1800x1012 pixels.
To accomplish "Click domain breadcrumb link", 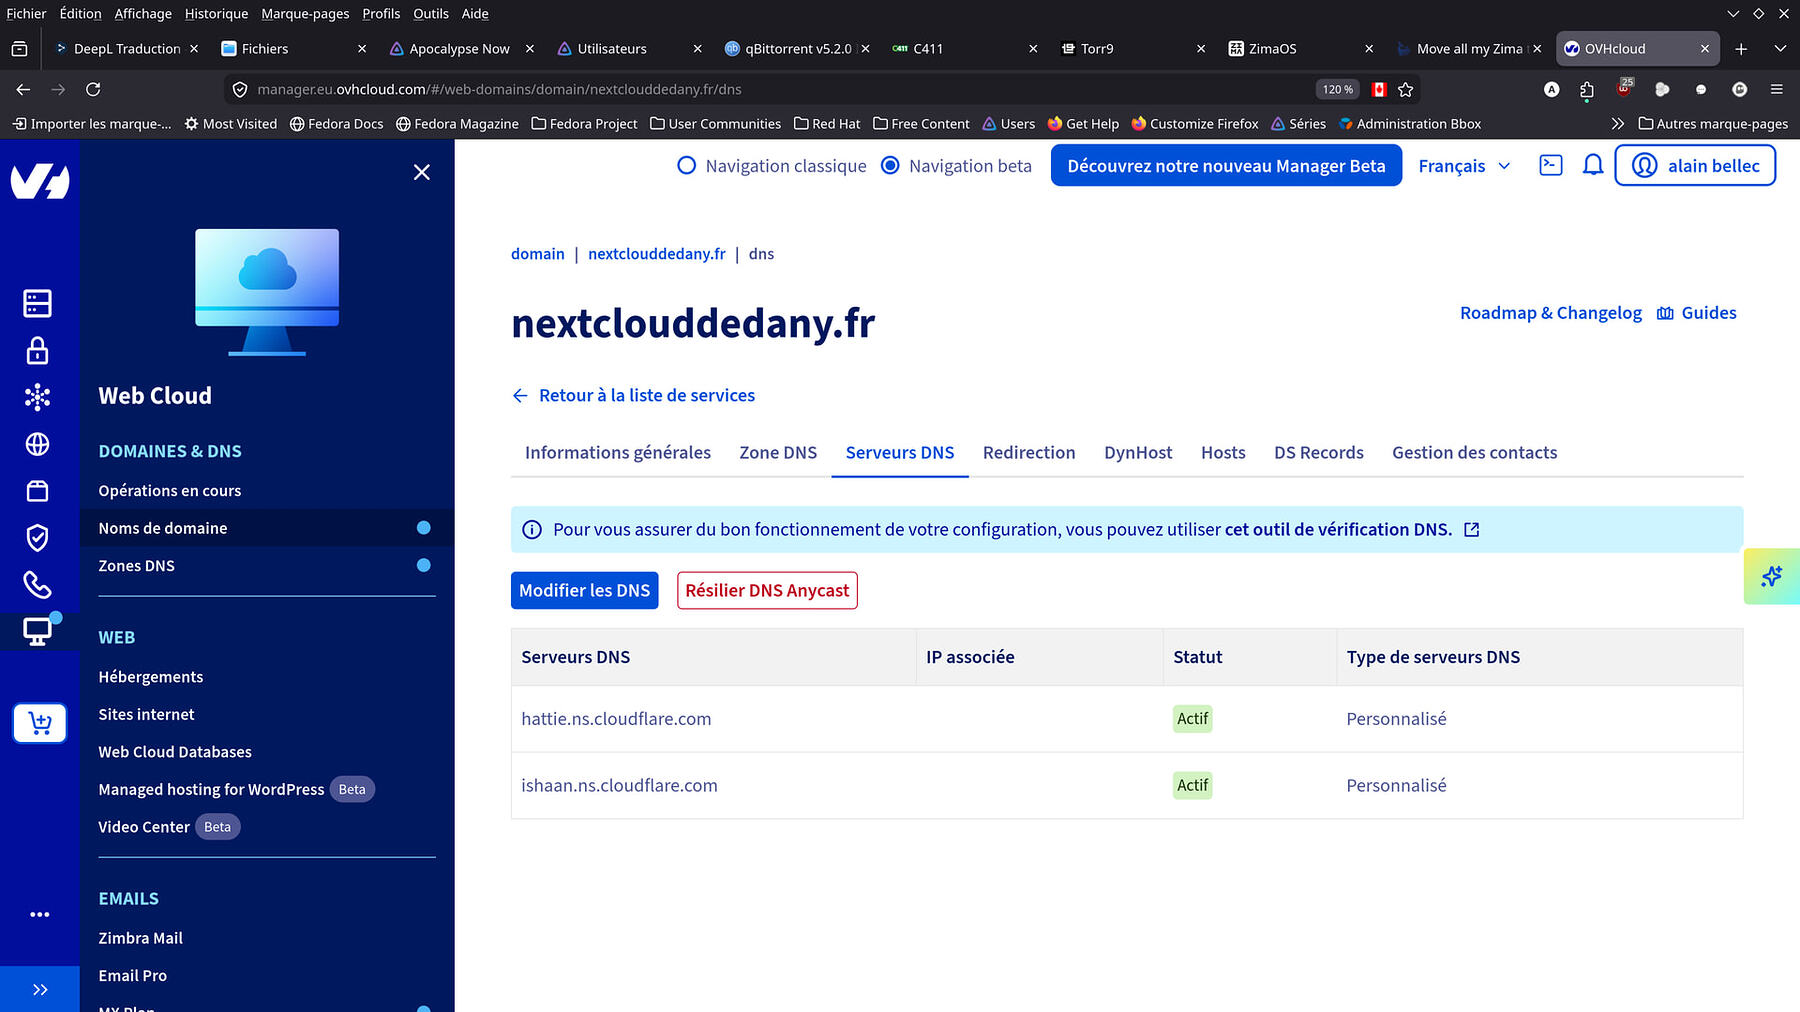I will [538, 254].
